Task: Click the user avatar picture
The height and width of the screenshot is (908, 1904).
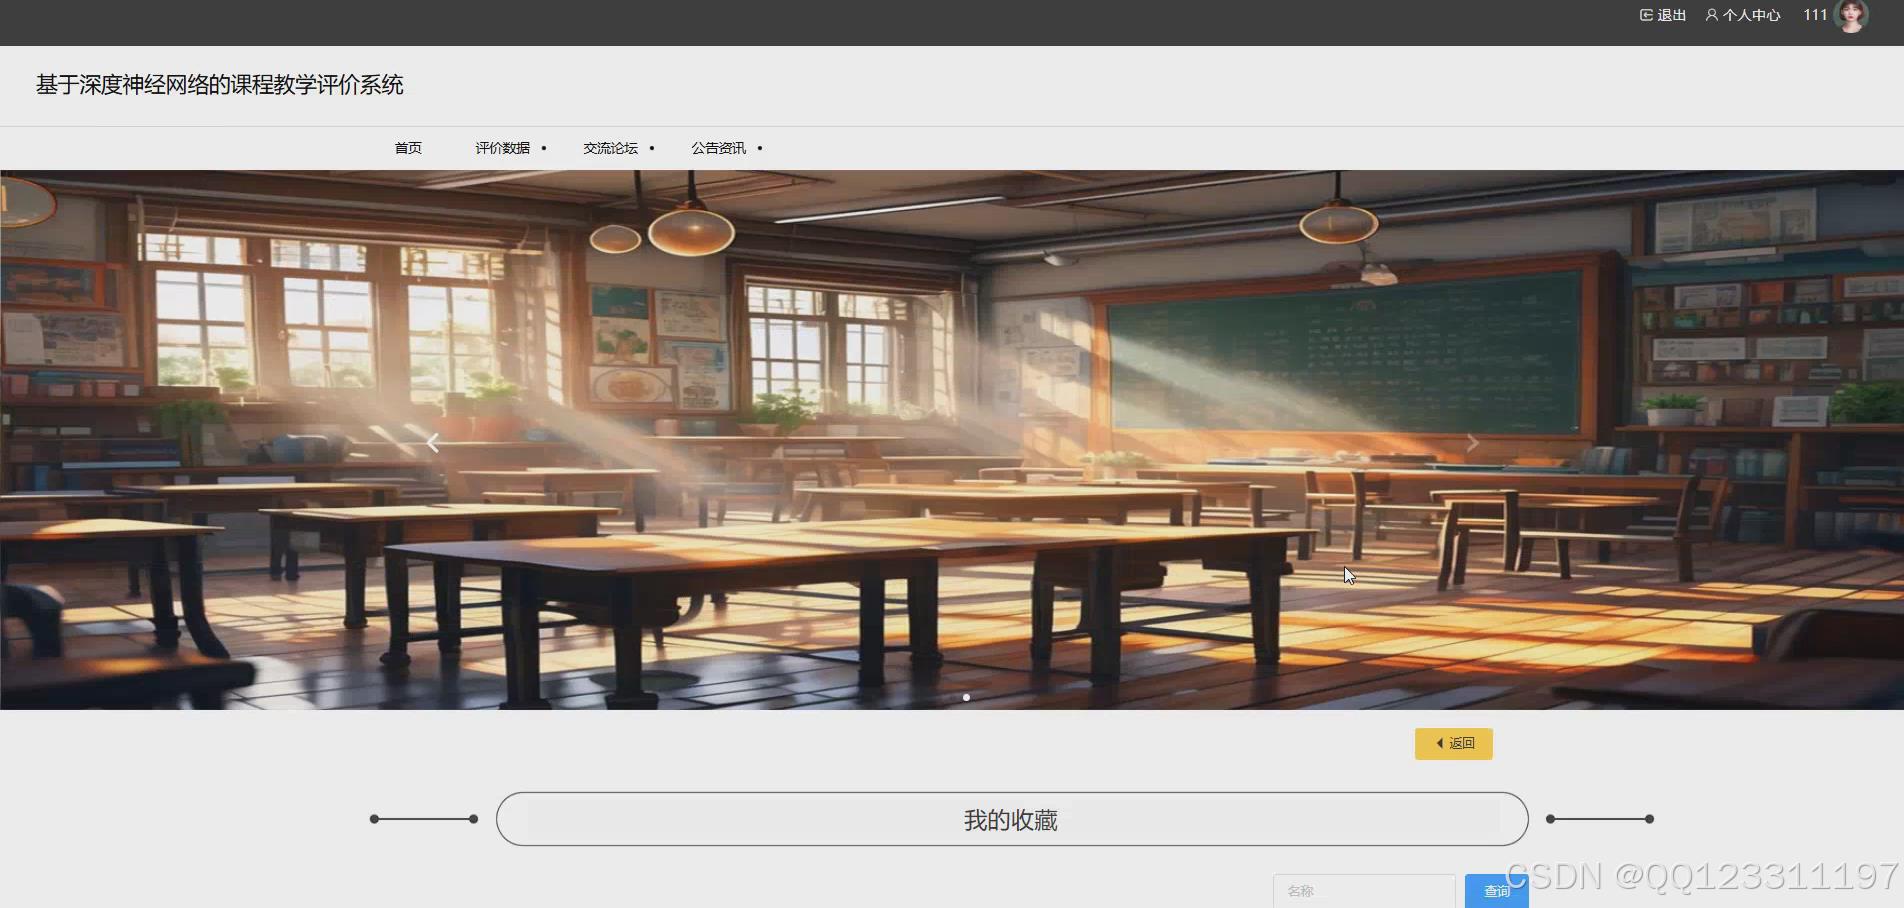Action: 1852,16
